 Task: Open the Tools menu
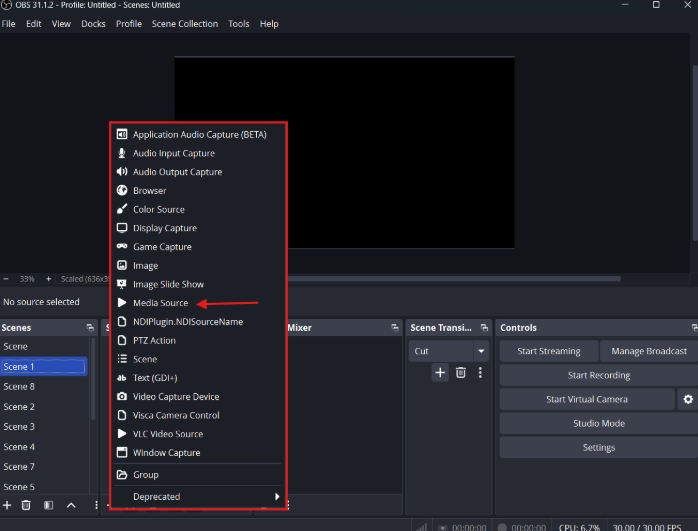click(239, 24)
